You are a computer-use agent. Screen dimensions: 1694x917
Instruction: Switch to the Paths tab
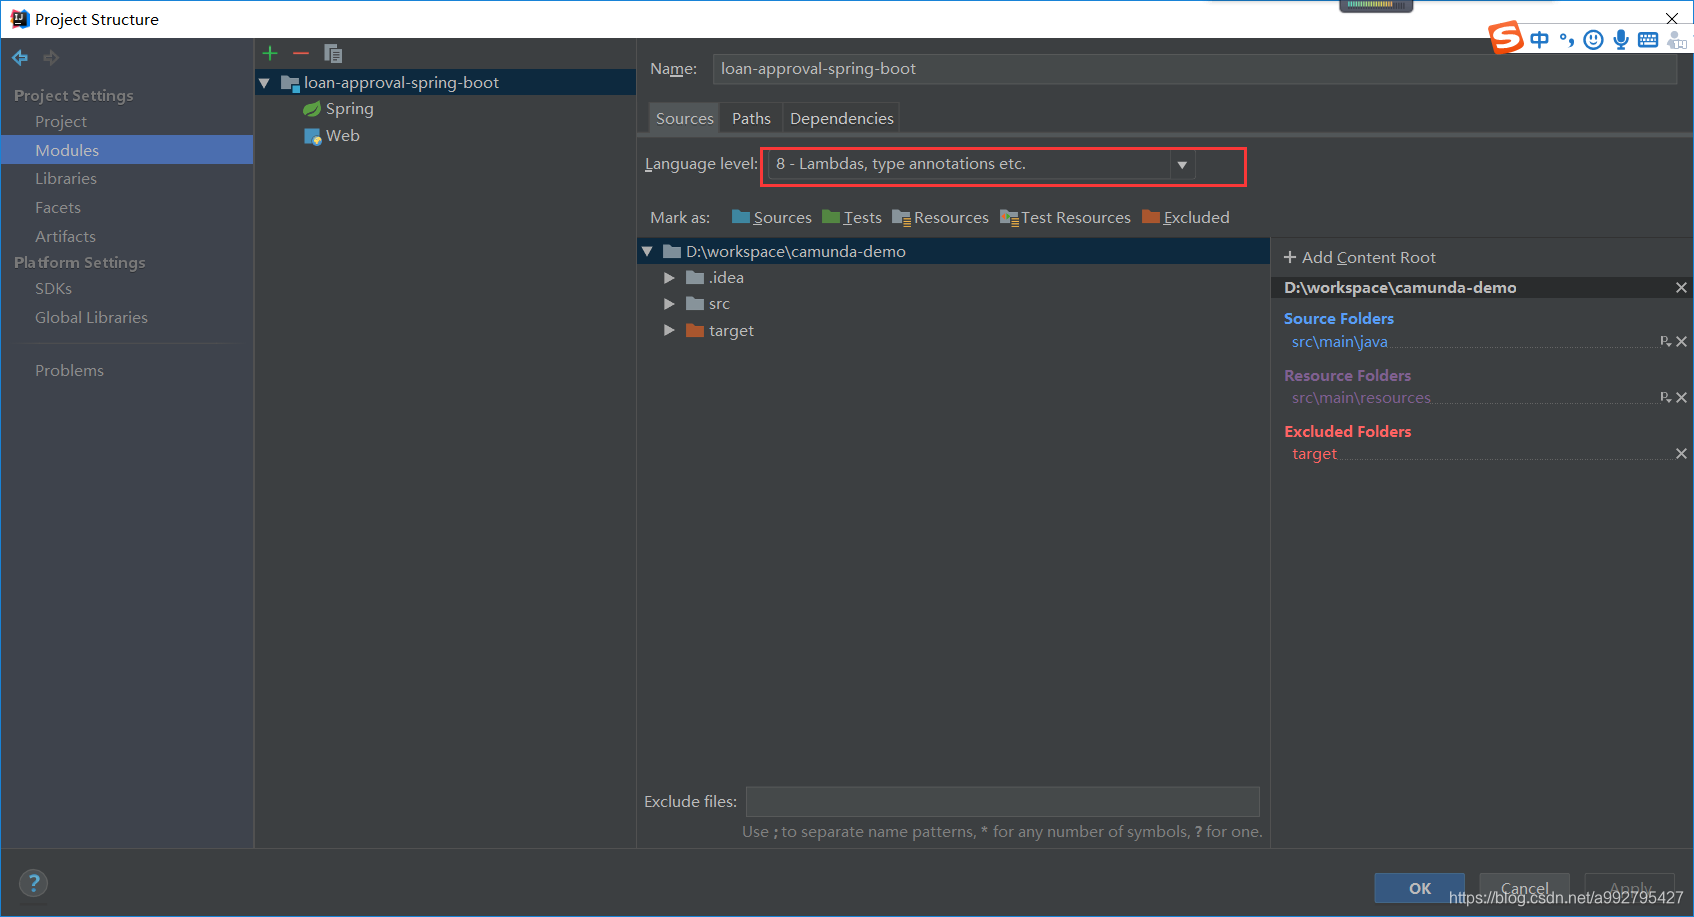[x=751, y=118]
